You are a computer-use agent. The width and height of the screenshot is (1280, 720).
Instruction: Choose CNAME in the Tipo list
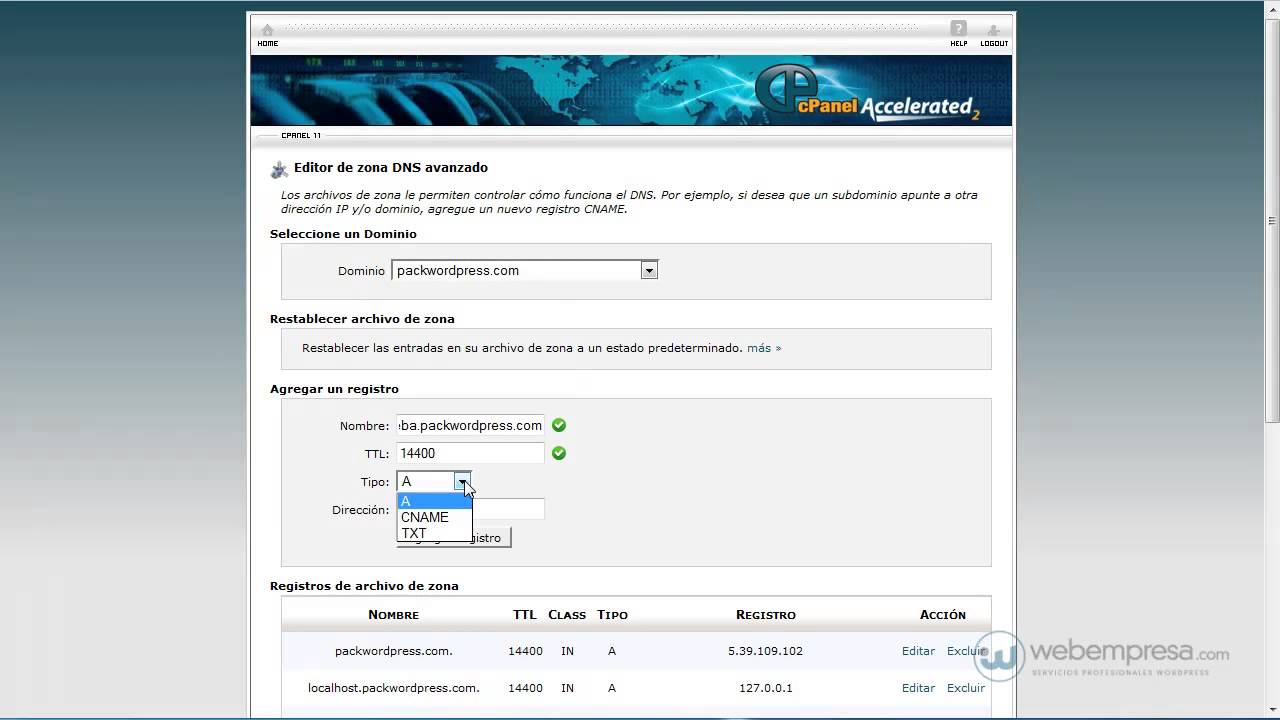pyautogui.click(x=434, y=517)
